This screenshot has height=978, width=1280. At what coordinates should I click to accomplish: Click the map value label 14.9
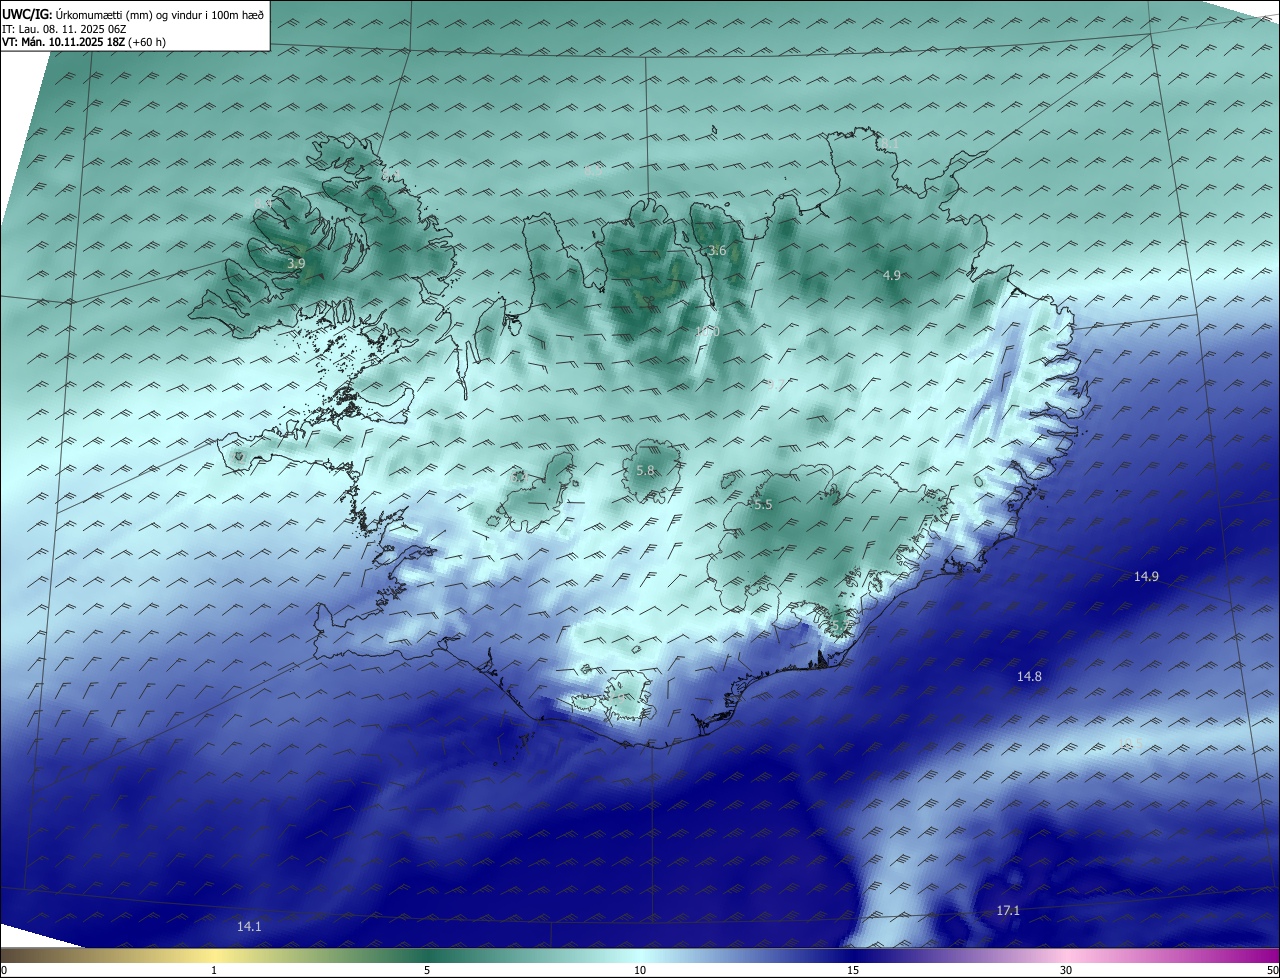1146,577
